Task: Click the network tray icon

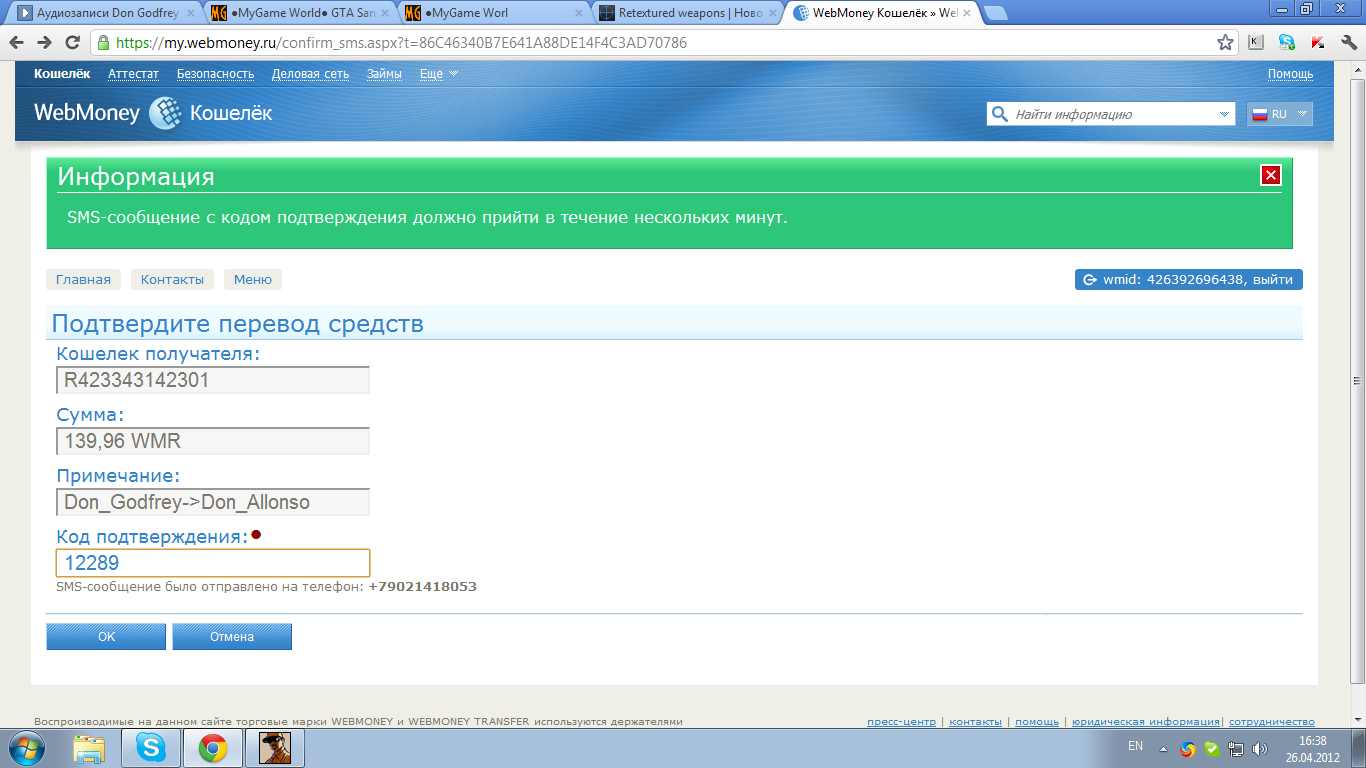Action: pyautogui.click(x=1236, y=748)
